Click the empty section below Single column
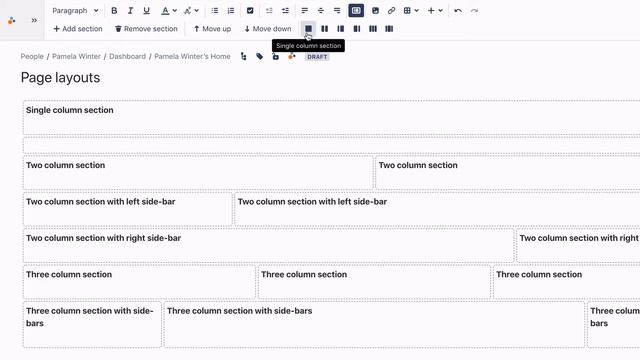Screen dimensions: 640x360 pyautogui.click(x=331, y=145)
